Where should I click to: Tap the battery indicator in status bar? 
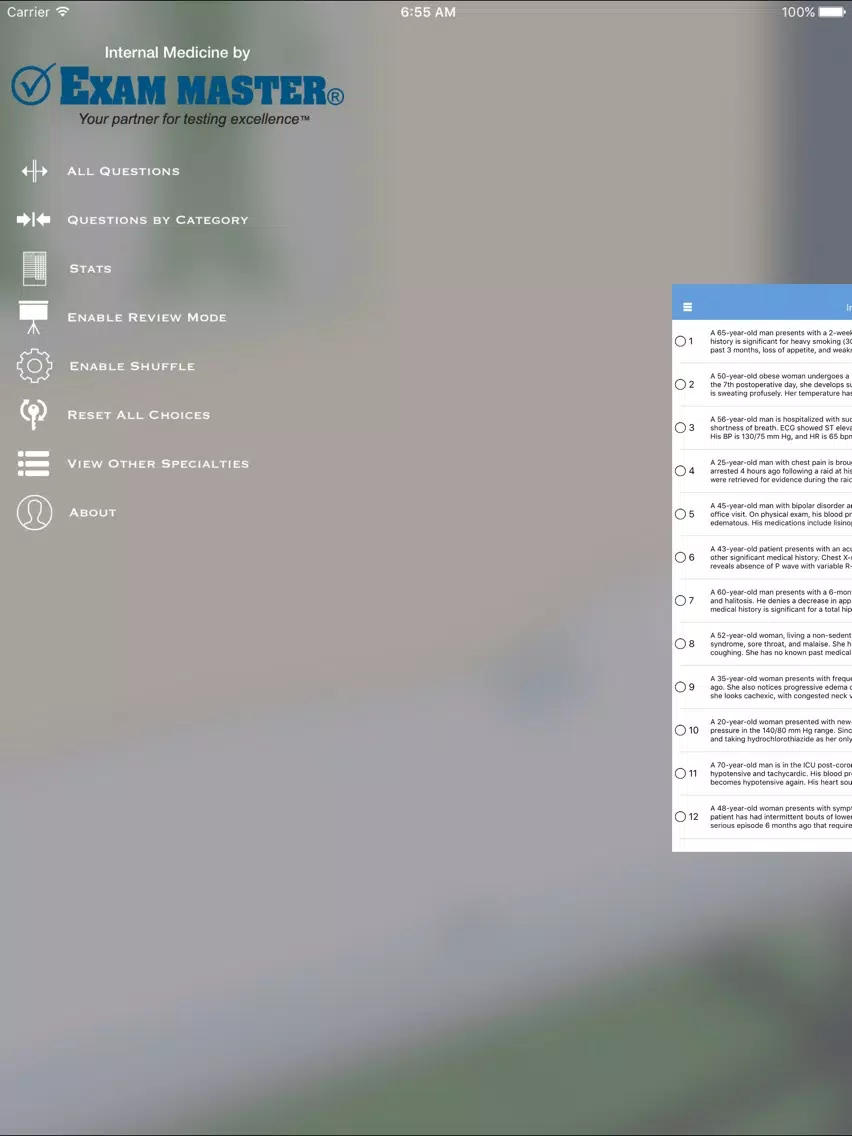pyautogui.click(x=832, y=12)
